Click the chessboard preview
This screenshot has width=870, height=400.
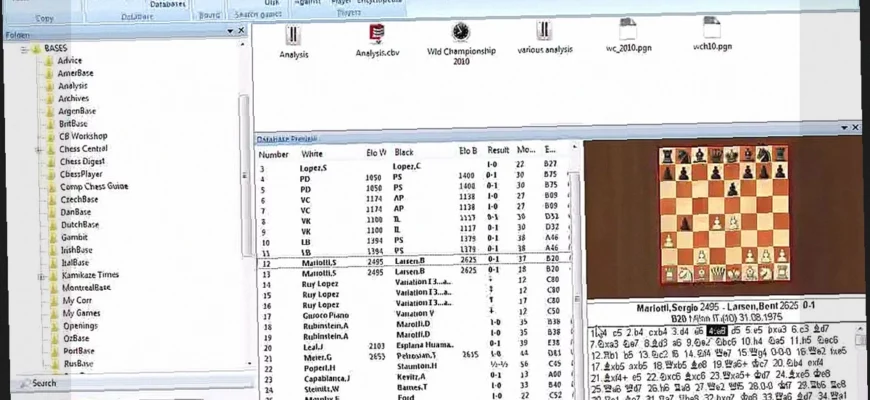click(x=723, y=215)
